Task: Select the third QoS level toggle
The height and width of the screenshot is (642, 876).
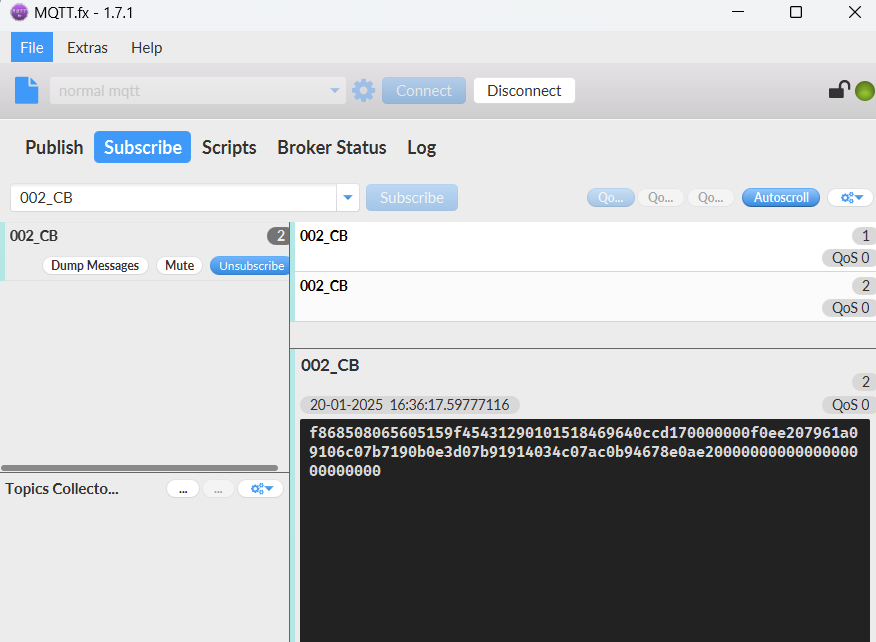Action: click(711, 197)
